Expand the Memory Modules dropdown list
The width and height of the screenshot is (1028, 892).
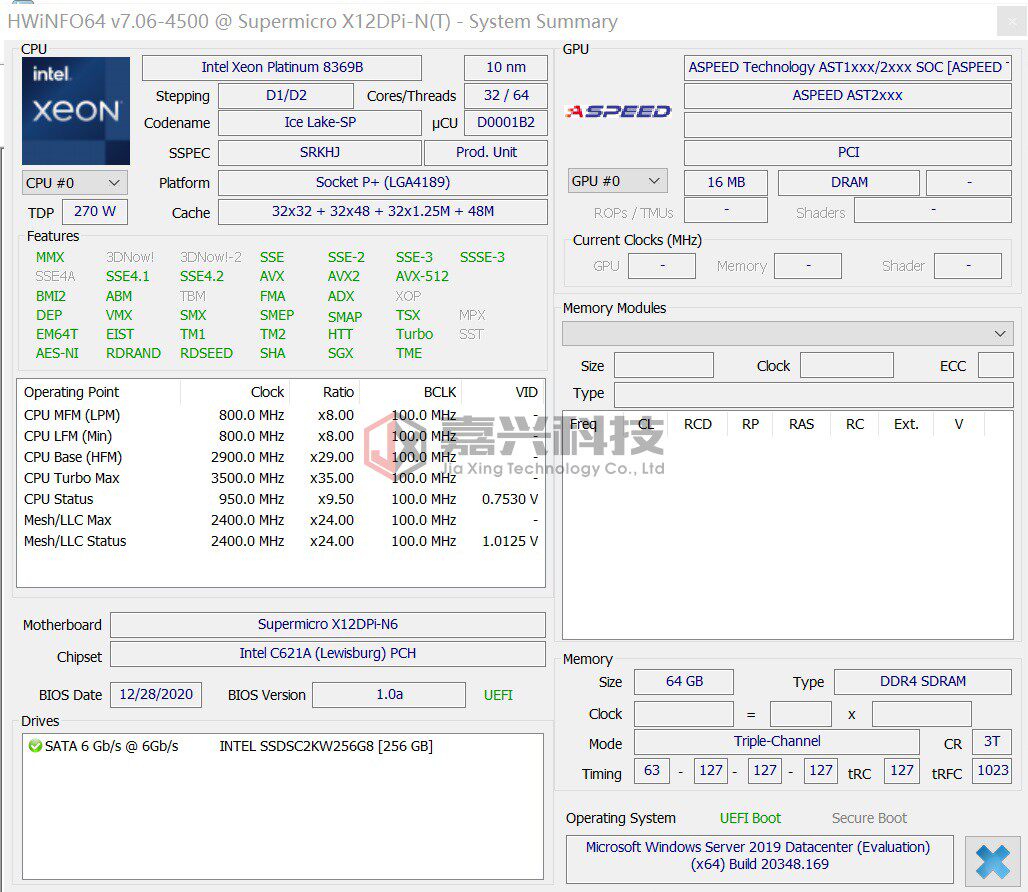coord(787,334)
